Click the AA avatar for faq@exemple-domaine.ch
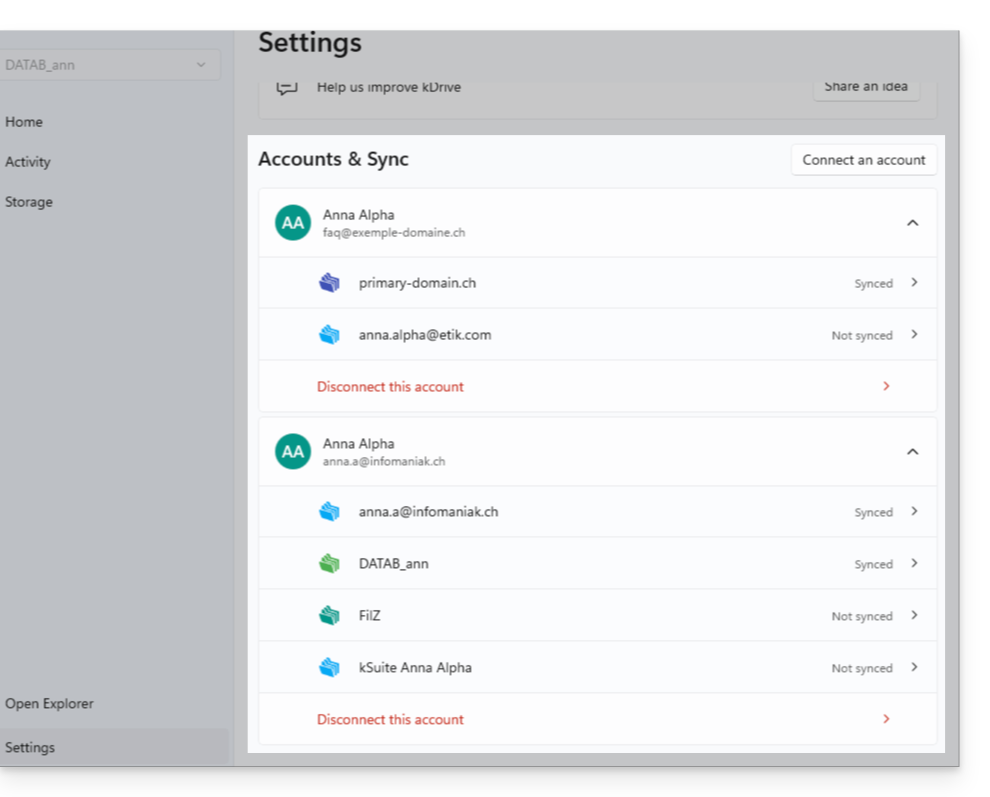 coord(293,222)
